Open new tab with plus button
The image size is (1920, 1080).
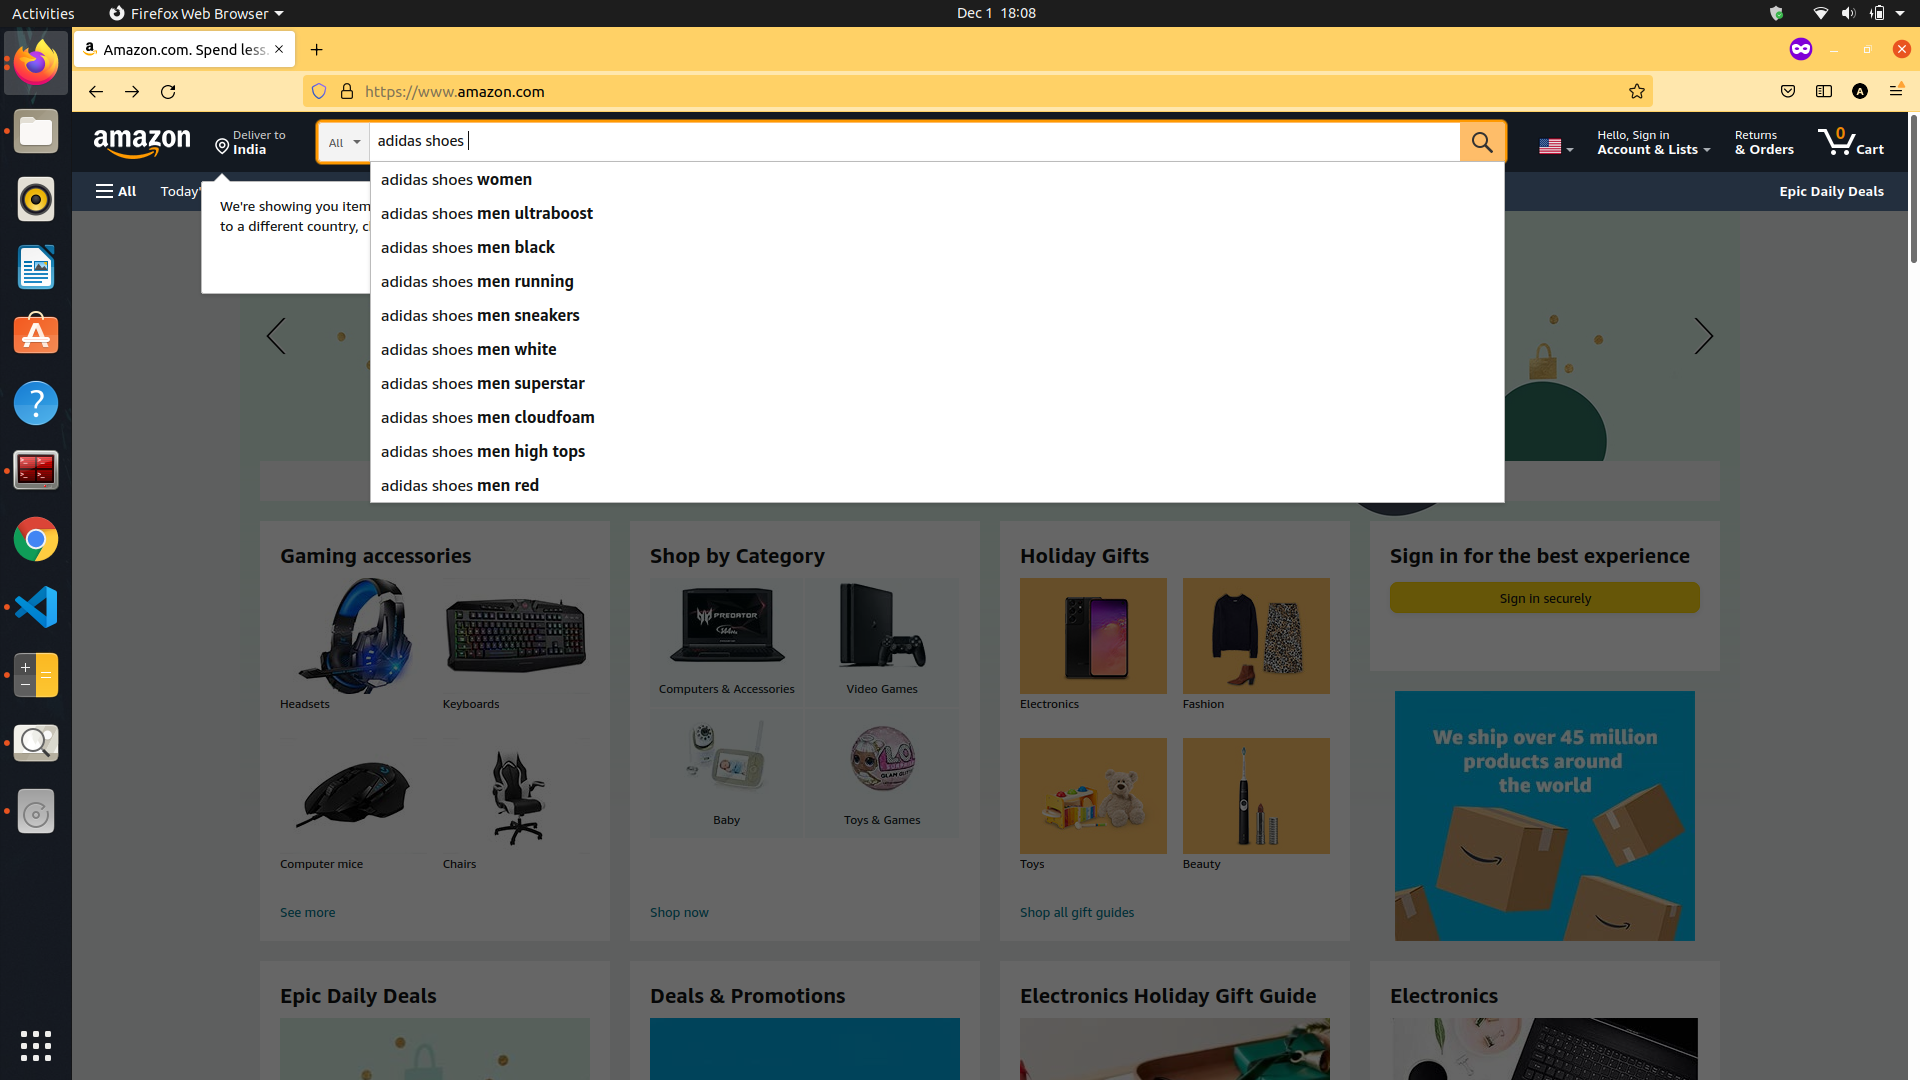tap(316, 49)
